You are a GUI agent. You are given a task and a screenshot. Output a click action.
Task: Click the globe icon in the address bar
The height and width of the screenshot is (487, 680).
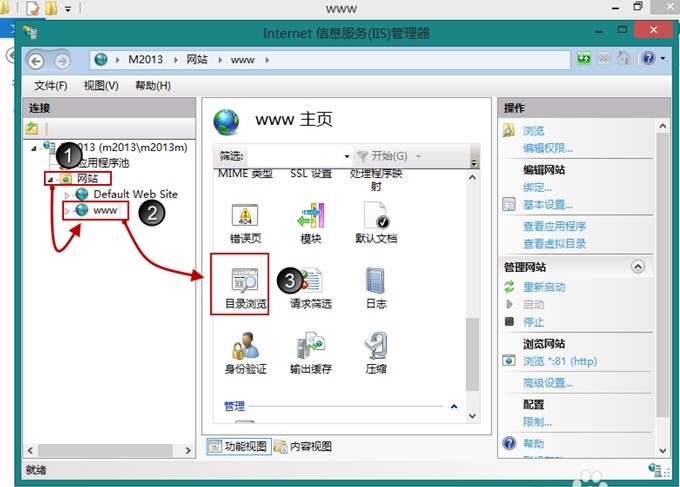(101, 59)
